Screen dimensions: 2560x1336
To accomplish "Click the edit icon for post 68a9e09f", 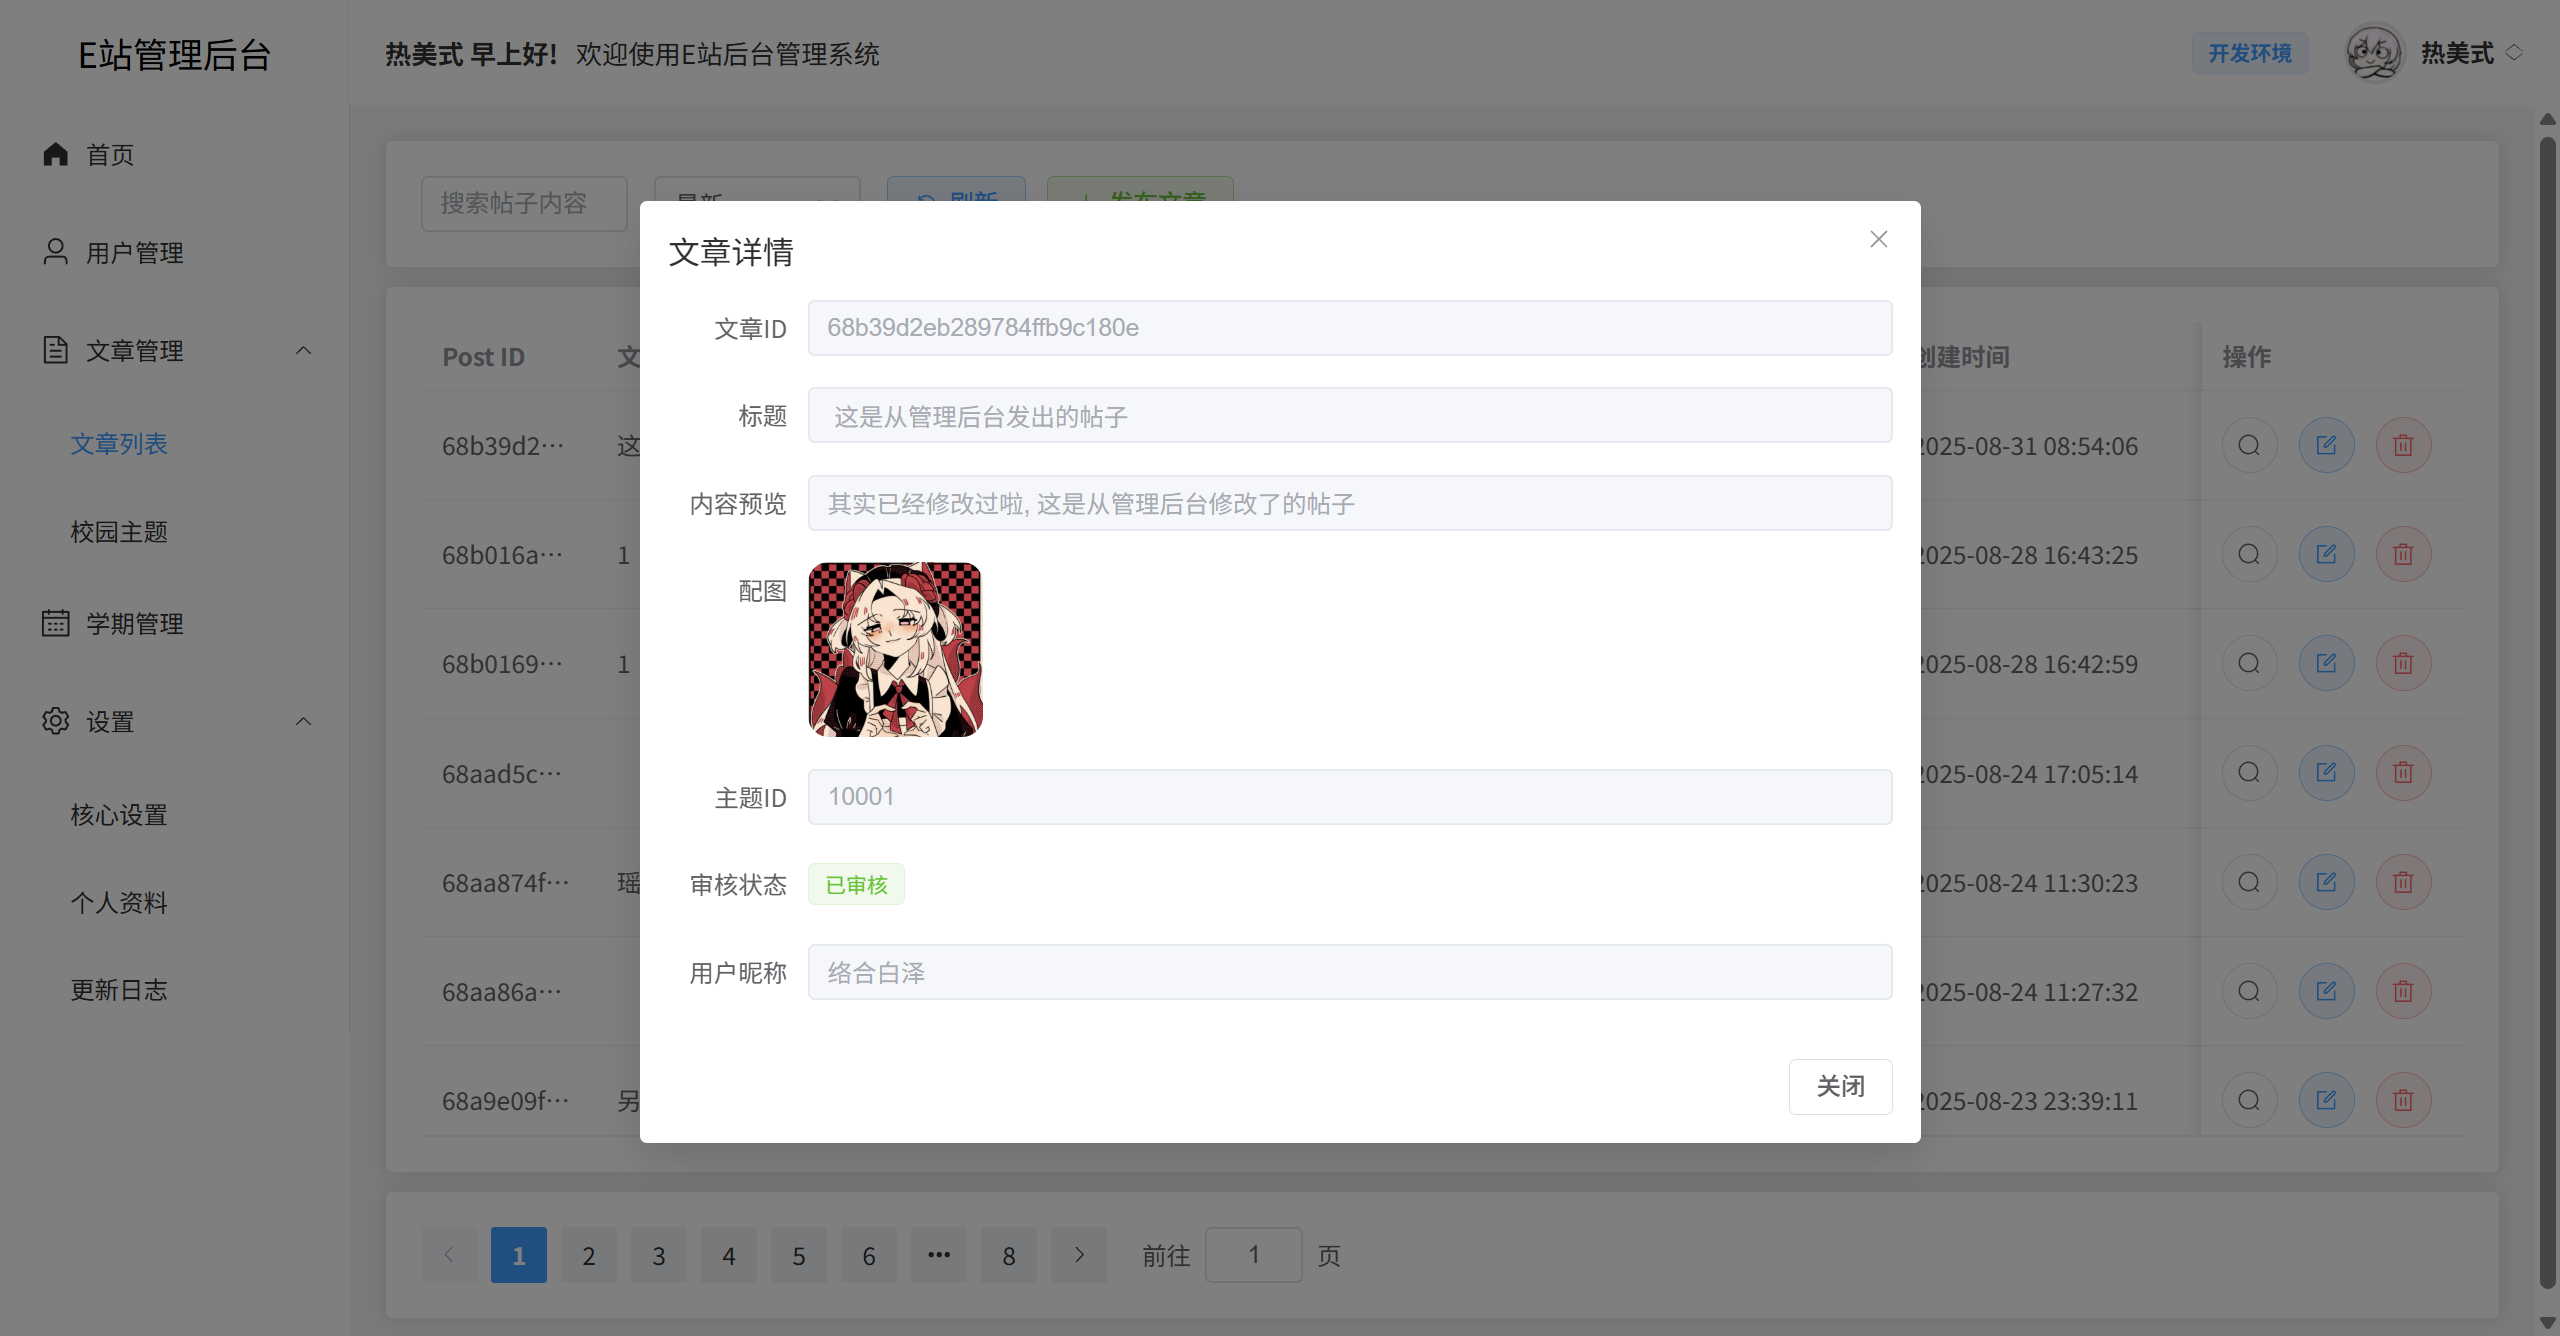I will [2326, 1100].
